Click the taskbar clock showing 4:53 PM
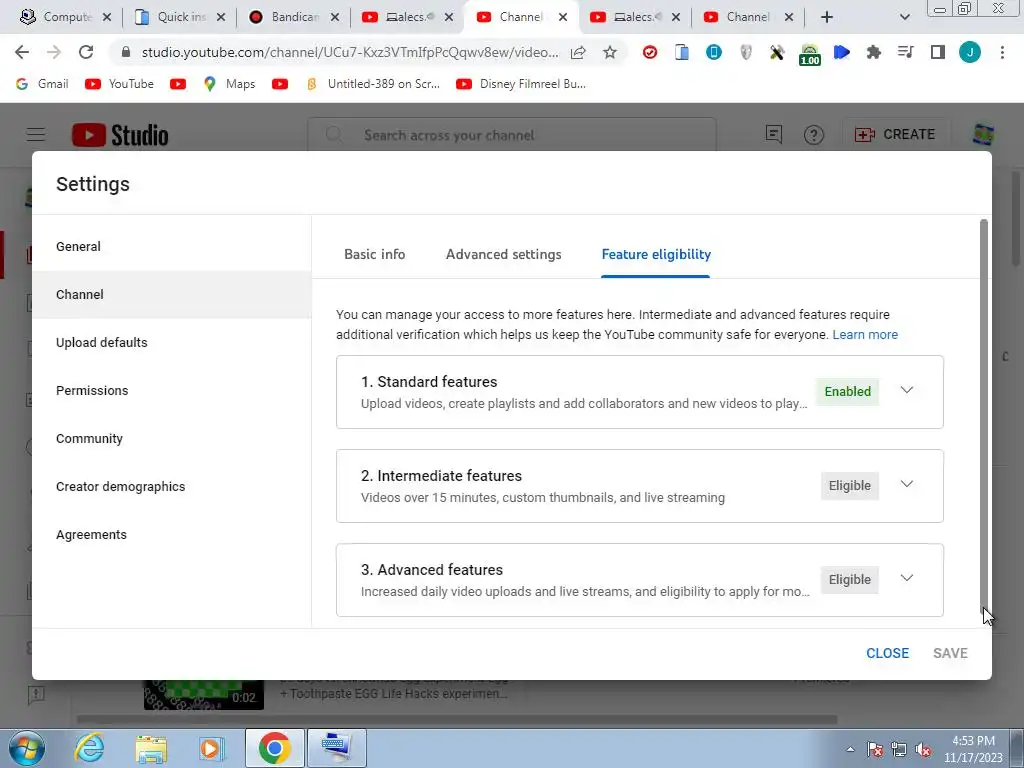 (x=973, y=749)
